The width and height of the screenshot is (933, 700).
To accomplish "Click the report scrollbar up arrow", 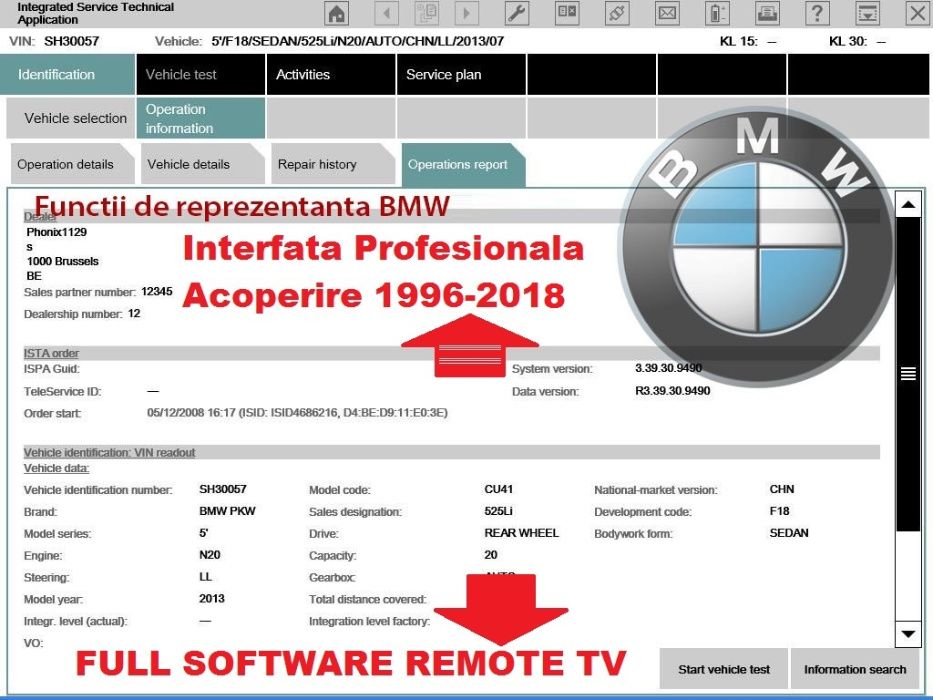I will [x=908, y=205].
